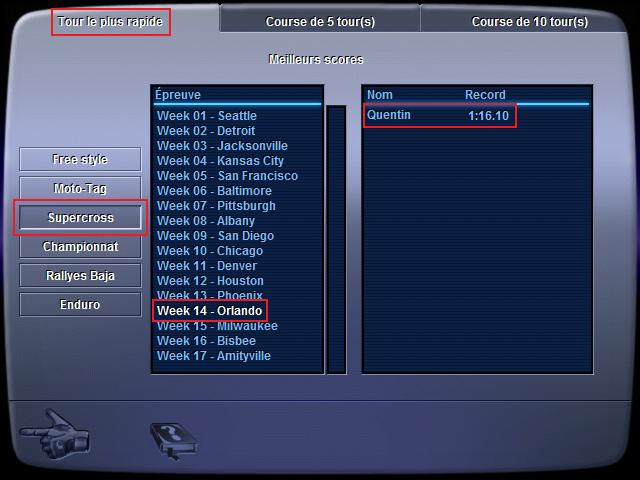Select Week 17 - Amityville event
This screenshot has height=480, width=640.
pos(213,356)
